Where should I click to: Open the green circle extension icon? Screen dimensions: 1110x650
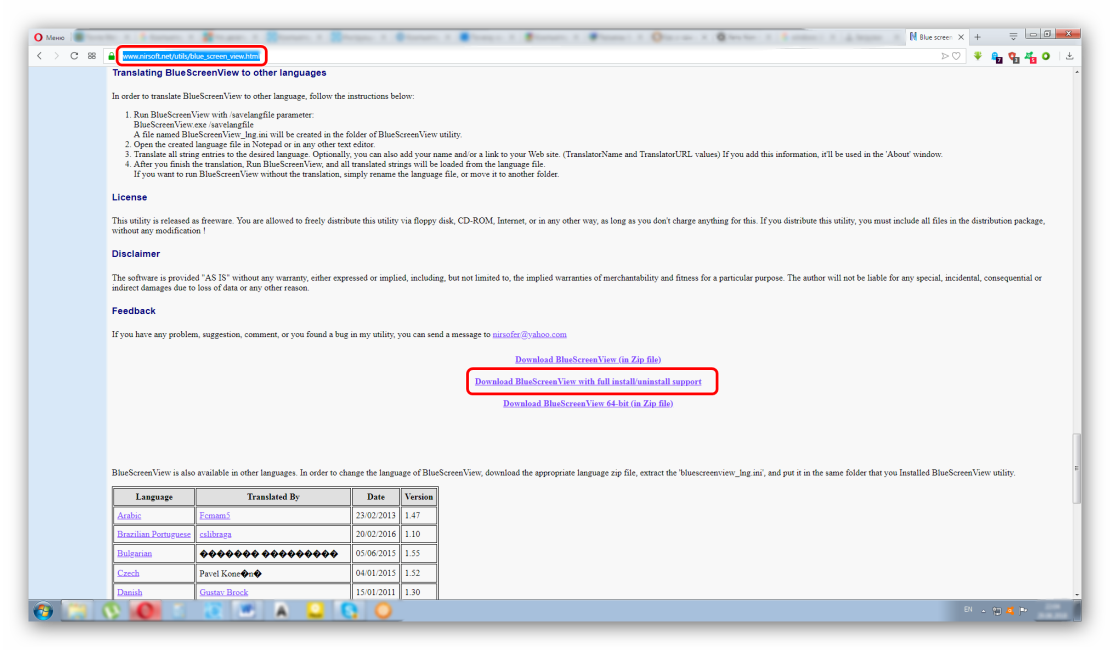coord(1046,56)
